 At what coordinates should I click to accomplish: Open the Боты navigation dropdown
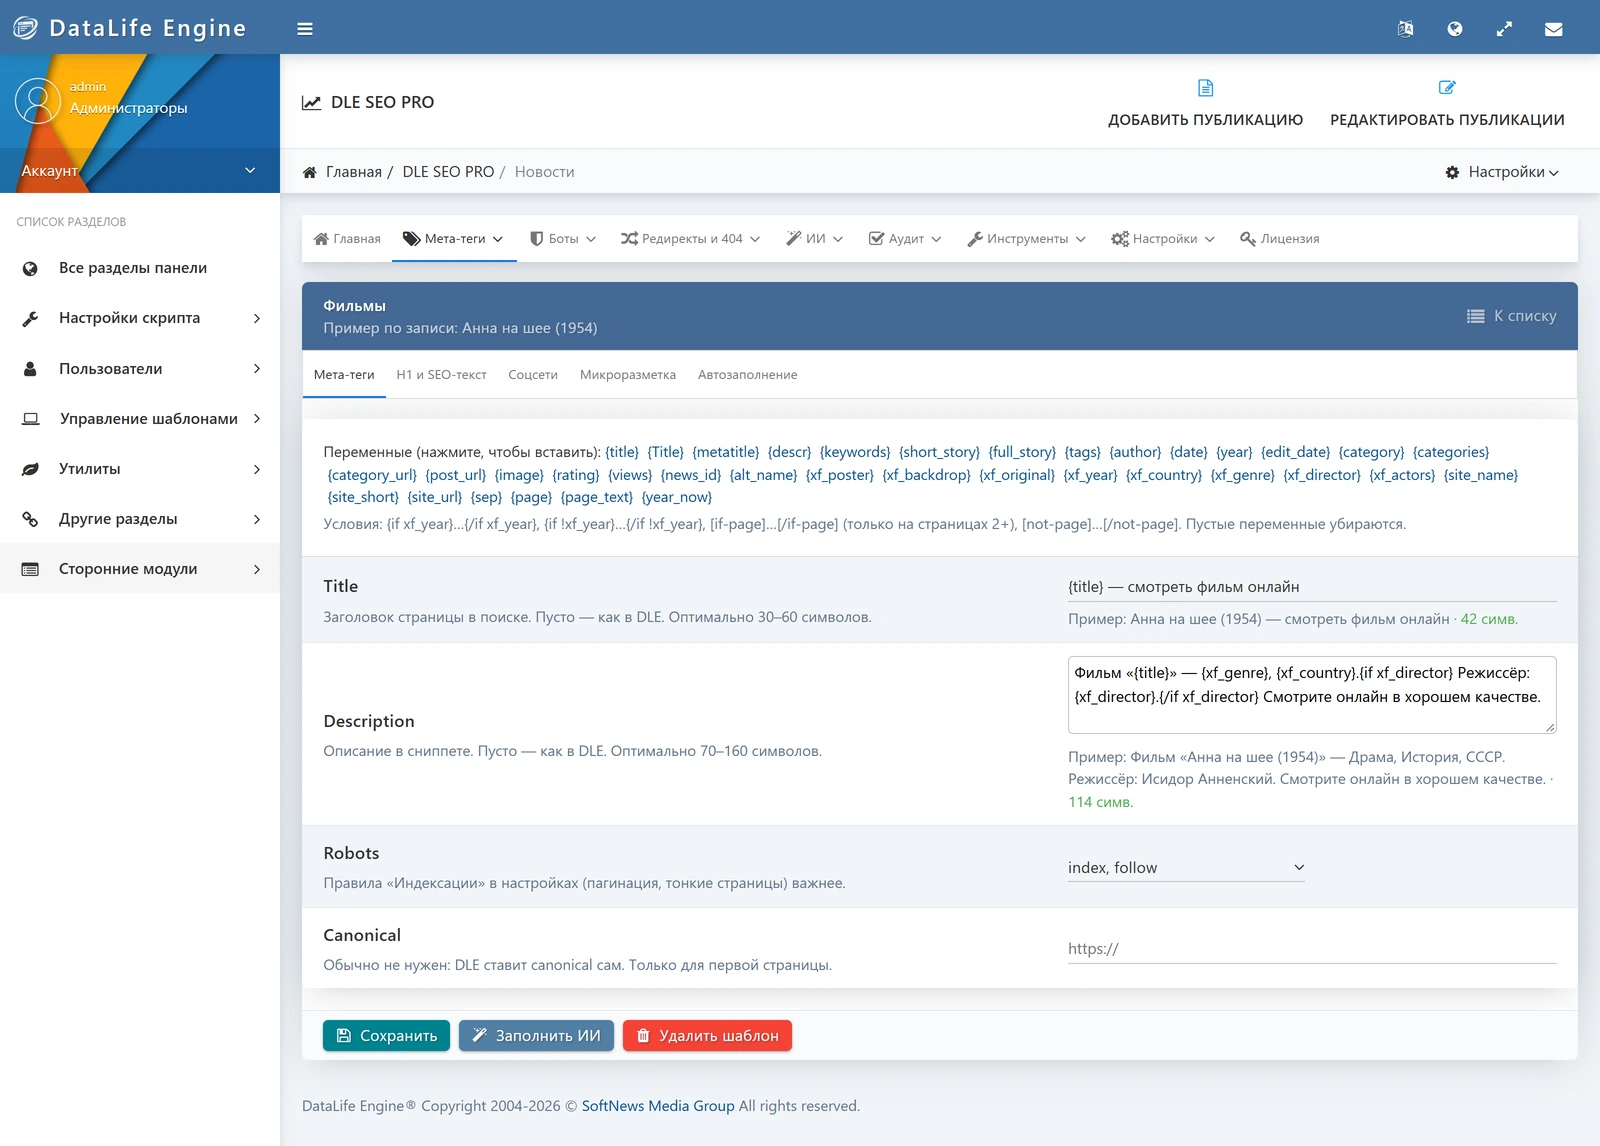(563, 239)
